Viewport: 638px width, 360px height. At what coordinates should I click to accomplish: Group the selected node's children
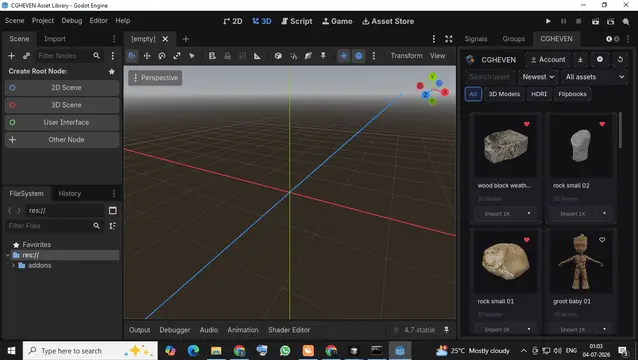pyautogui.click(x=243, y=56)
